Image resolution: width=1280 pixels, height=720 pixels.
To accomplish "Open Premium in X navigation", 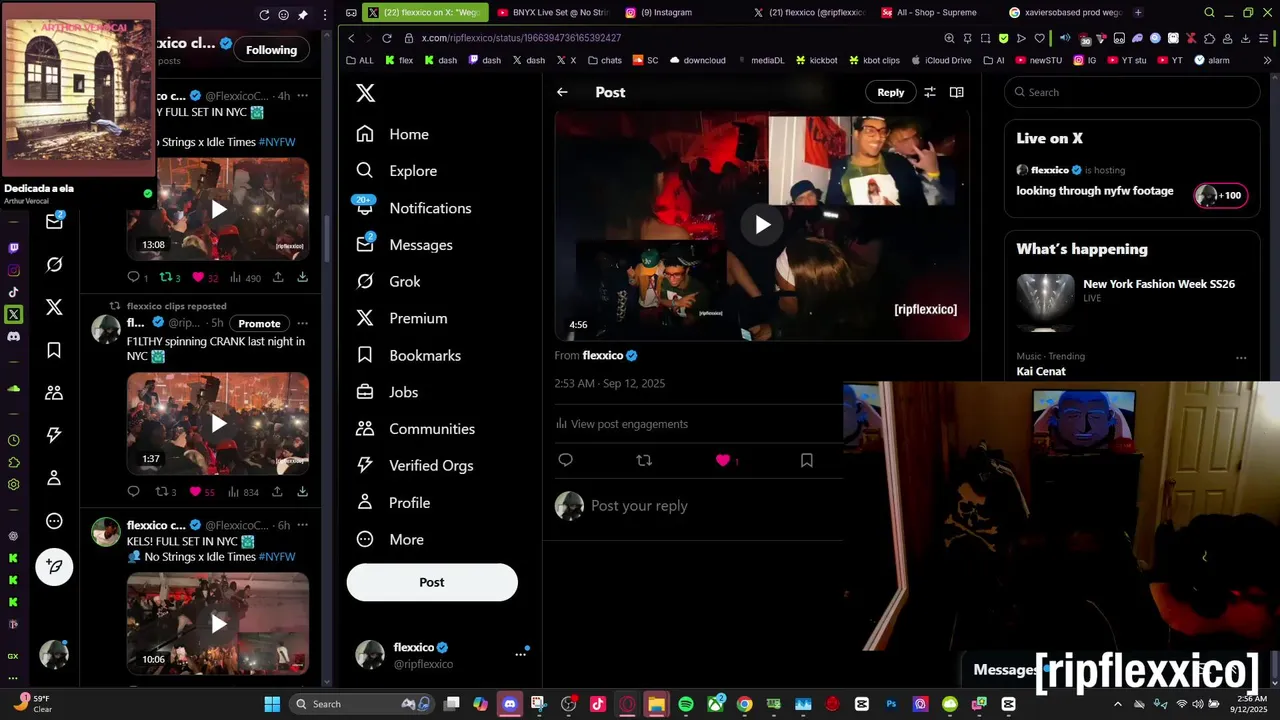I will tap(402, 318).
